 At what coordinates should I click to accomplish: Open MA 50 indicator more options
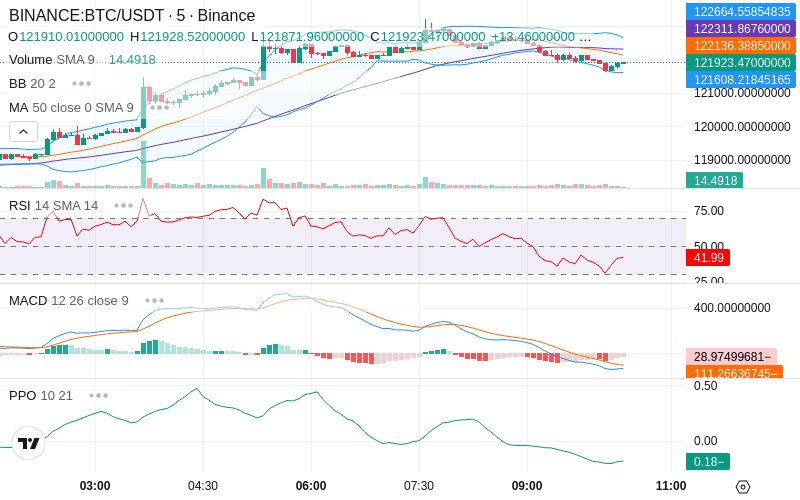click(x=159, y=108)
